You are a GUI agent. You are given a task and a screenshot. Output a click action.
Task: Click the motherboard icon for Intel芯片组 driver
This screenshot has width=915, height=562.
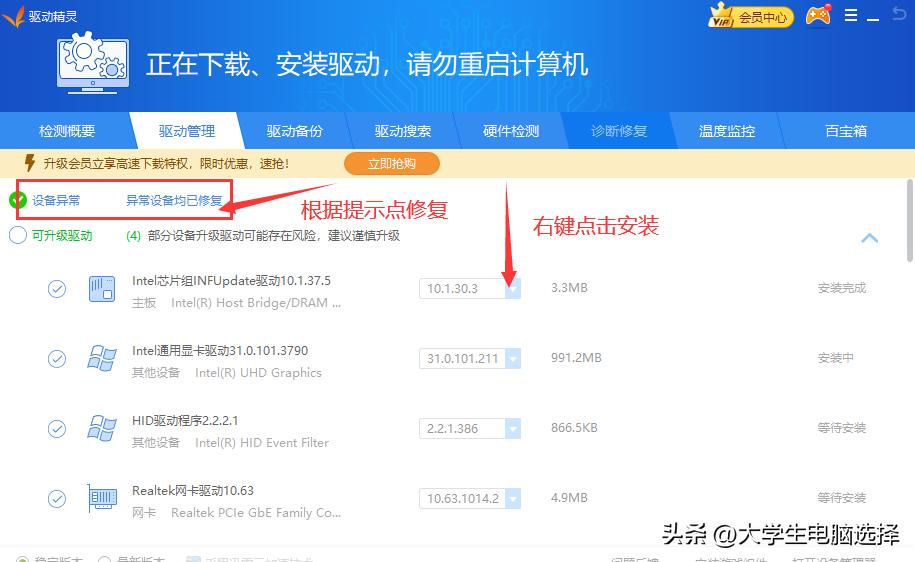click(102, 289)
